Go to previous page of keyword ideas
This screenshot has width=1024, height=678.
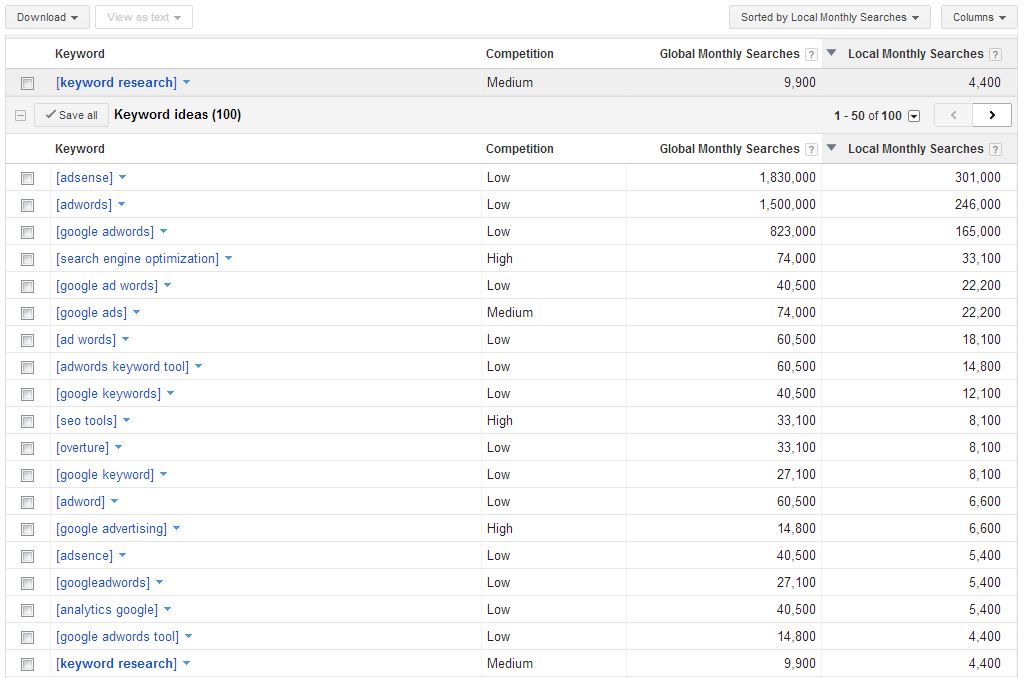pyautogui.click(x=953, y=115)
